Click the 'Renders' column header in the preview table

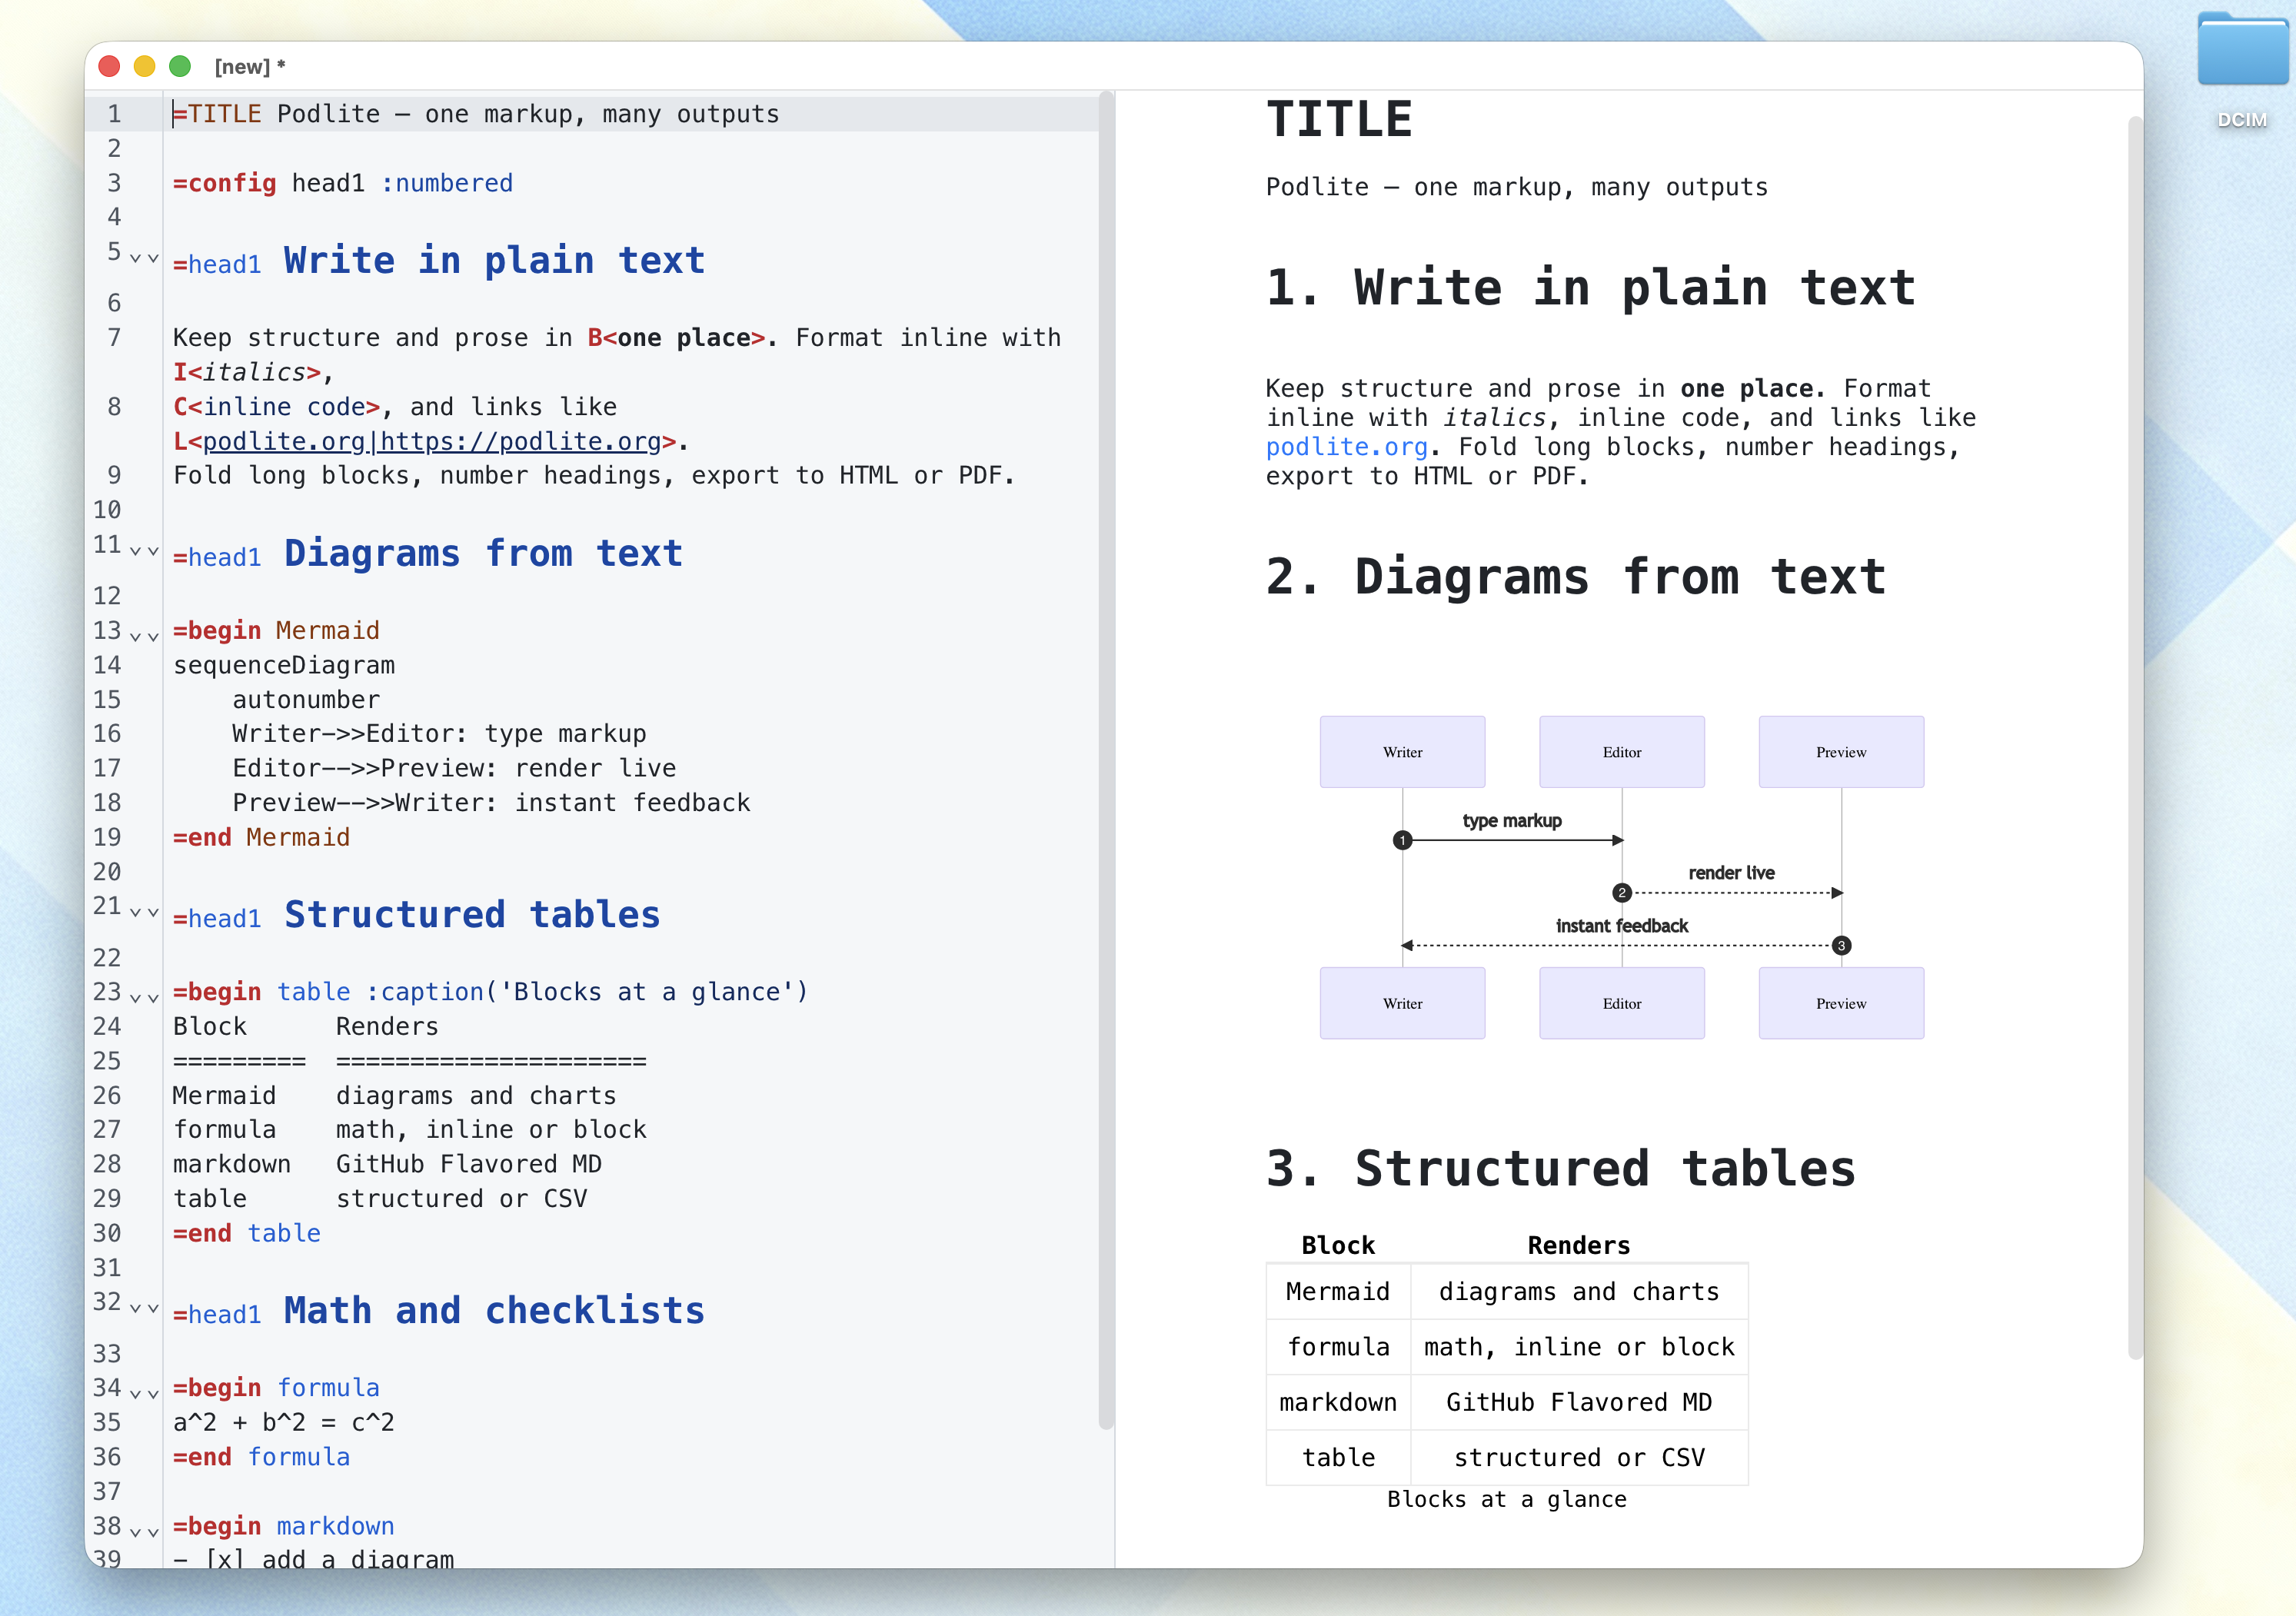pos(1579,1245)
